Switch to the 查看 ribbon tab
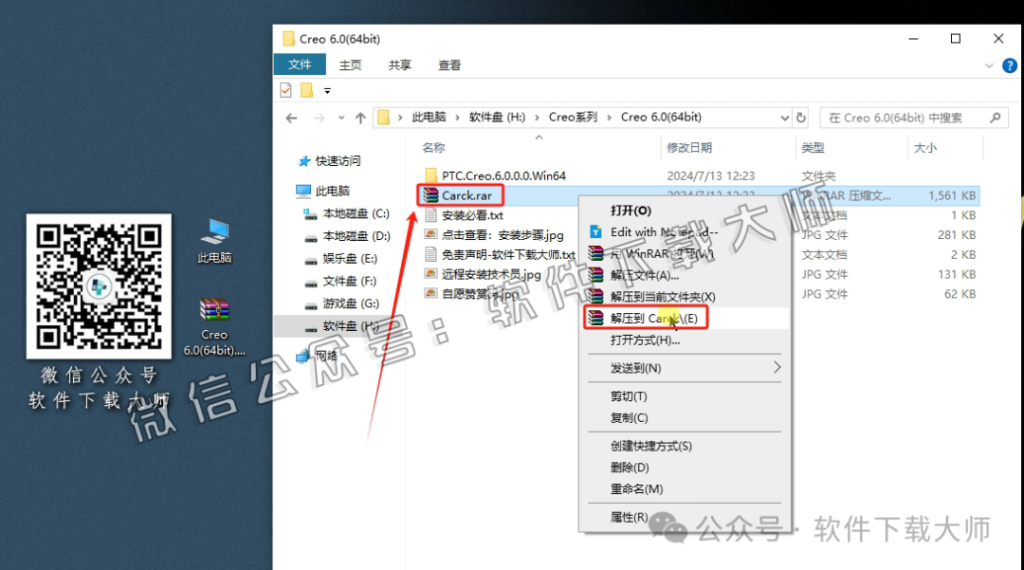This screenshot has width=1024, height=570. point(449,65)
